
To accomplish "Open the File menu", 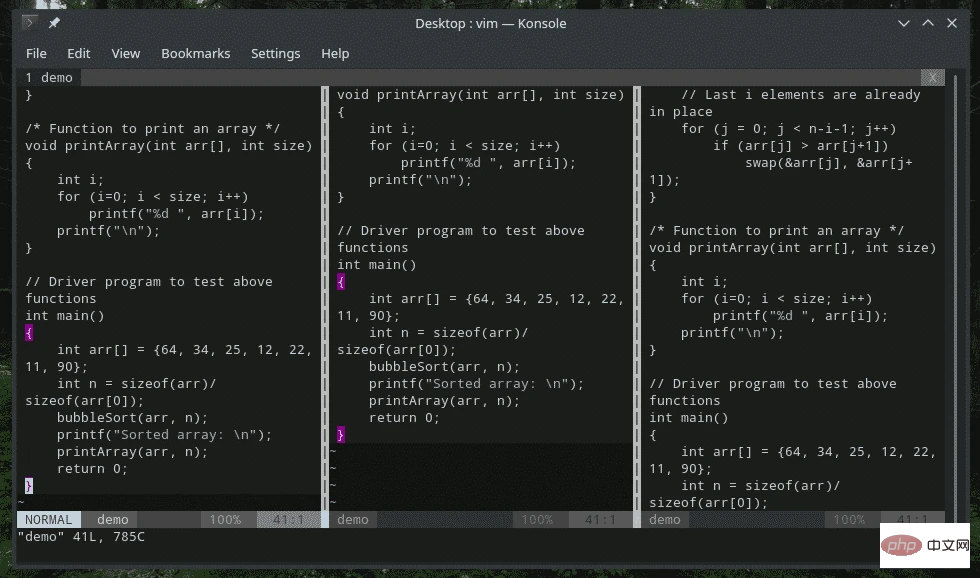I will (x=36, y=53).
